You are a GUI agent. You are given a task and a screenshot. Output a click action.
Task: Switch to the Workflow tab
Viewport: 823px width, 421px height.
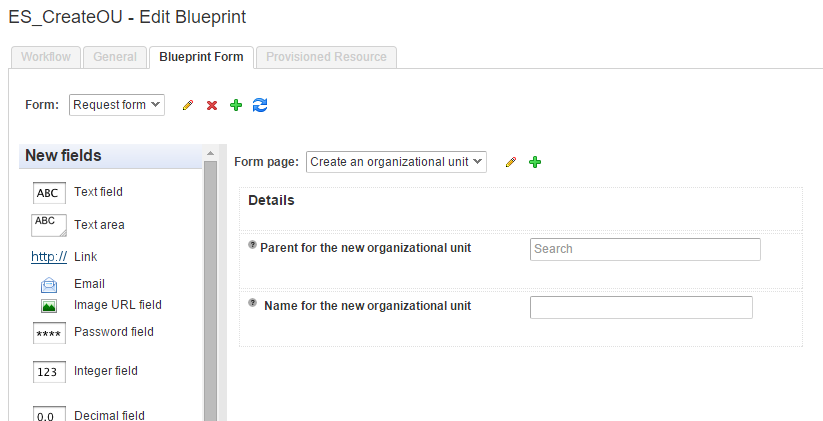pyautogui.click(x=45, y=57)
